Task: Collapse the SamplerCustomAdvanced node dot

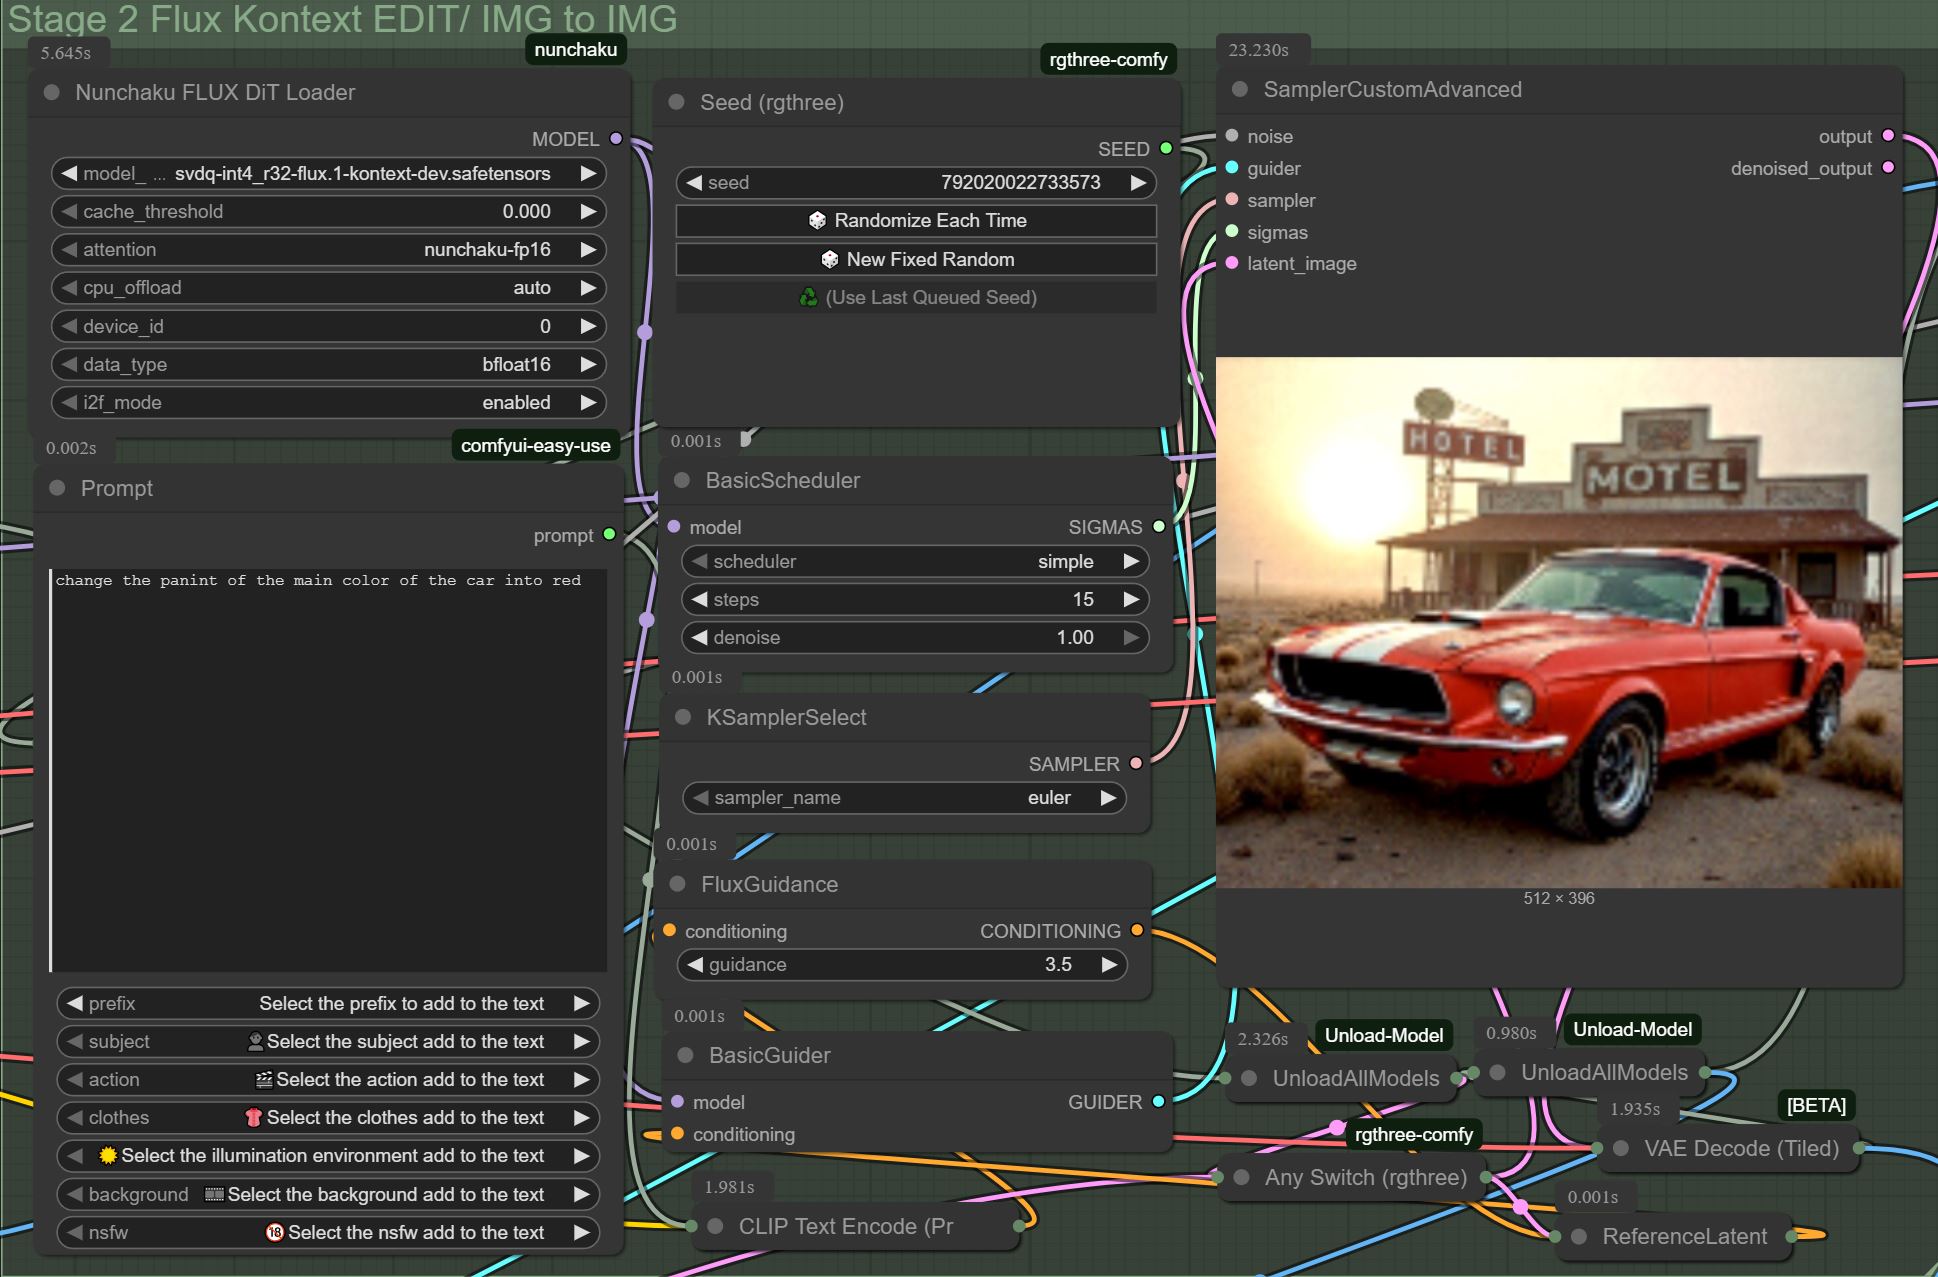Action: 1240,89
